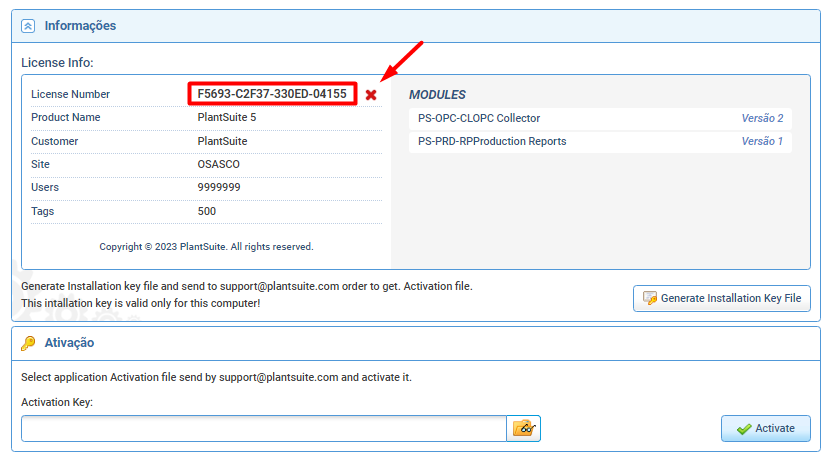The width and height of the screenshot is (837, 466).
Task: Click the Informações header title
Action: (80, 26)
